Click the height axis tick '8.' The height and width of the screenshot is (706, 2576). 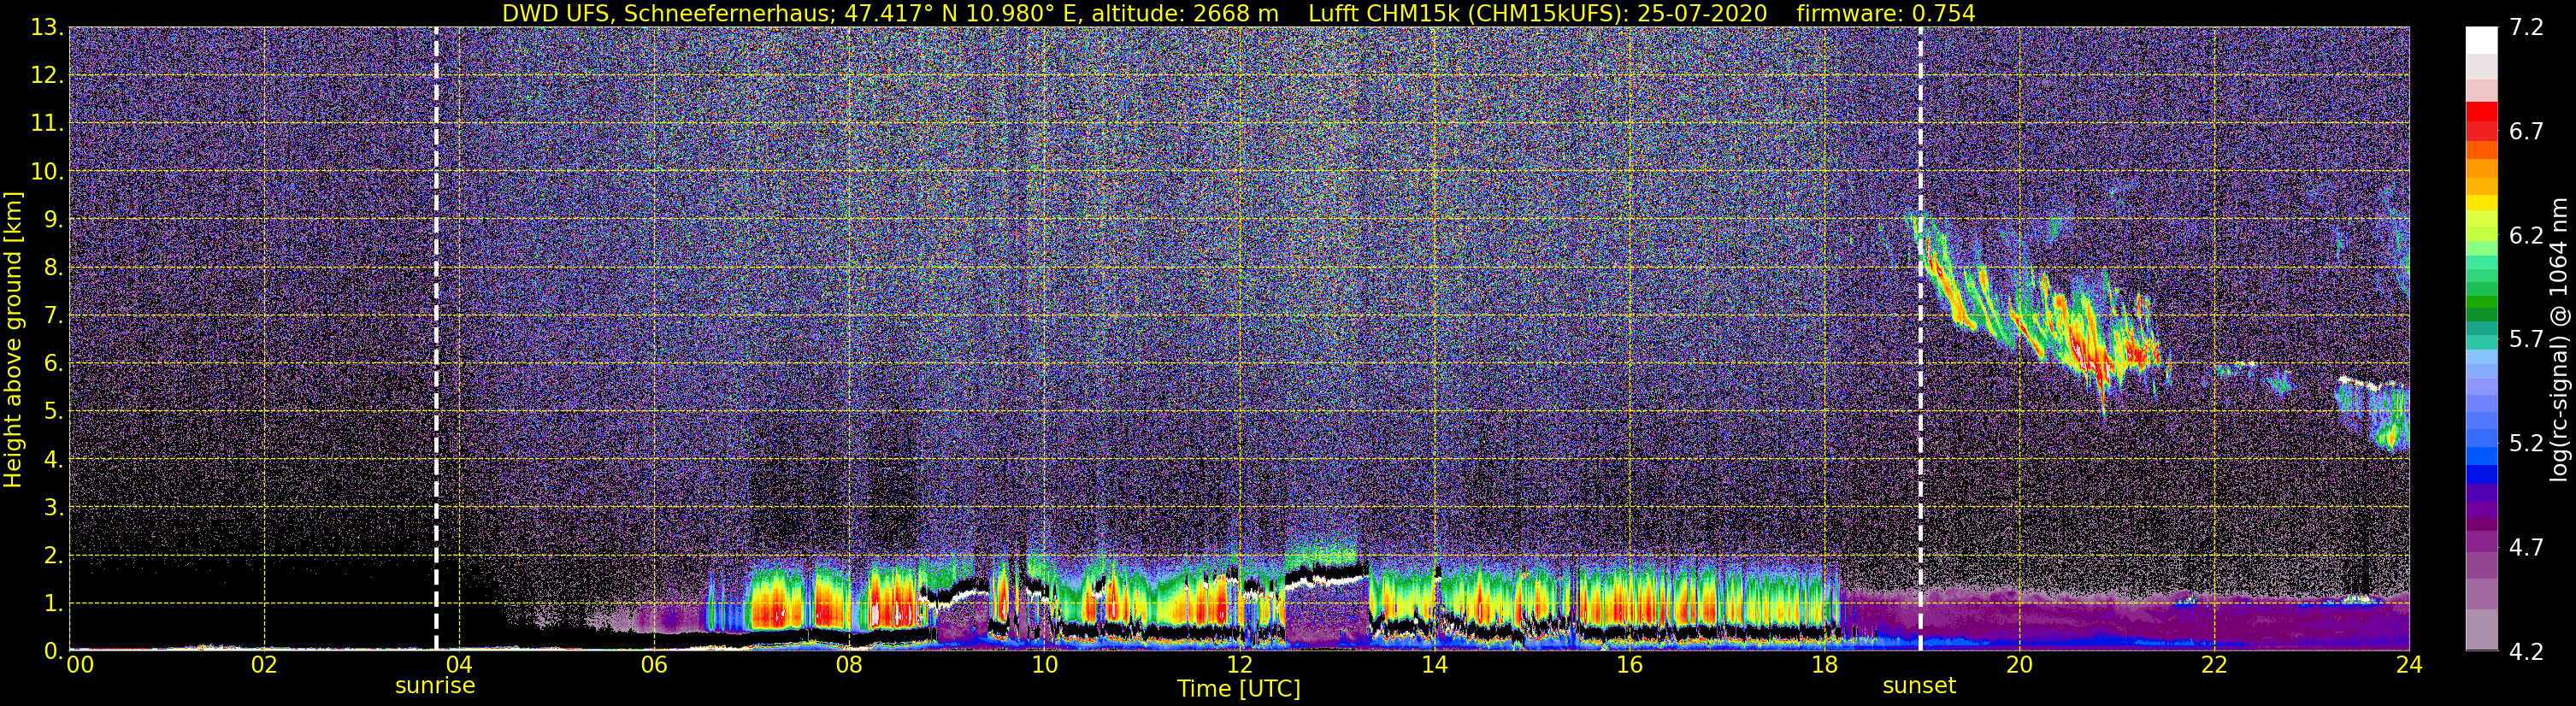[x=53, y=268]
